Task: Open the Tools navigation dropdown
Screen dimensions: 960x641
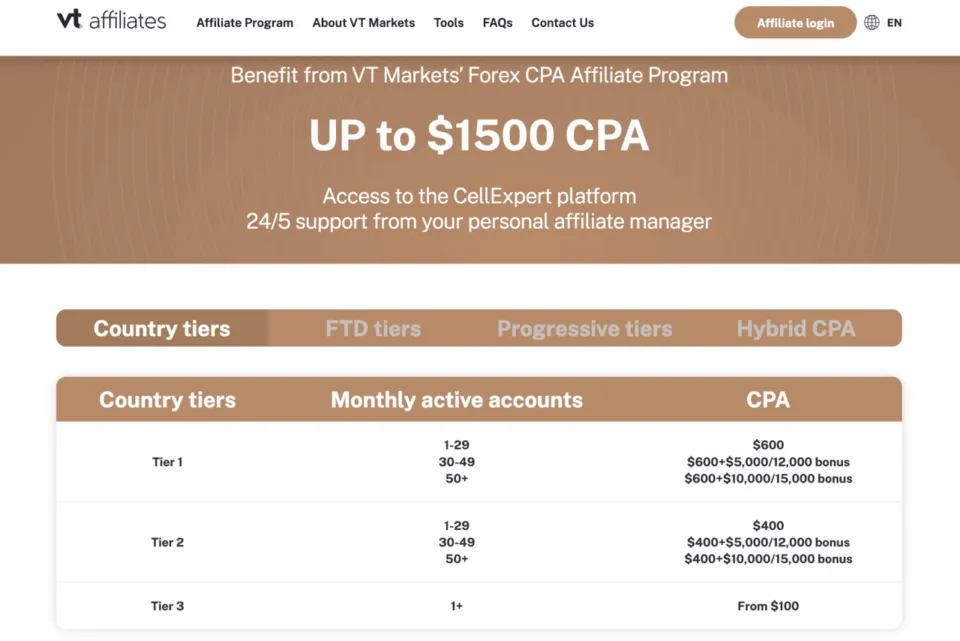Action: (x=448, y=23)
